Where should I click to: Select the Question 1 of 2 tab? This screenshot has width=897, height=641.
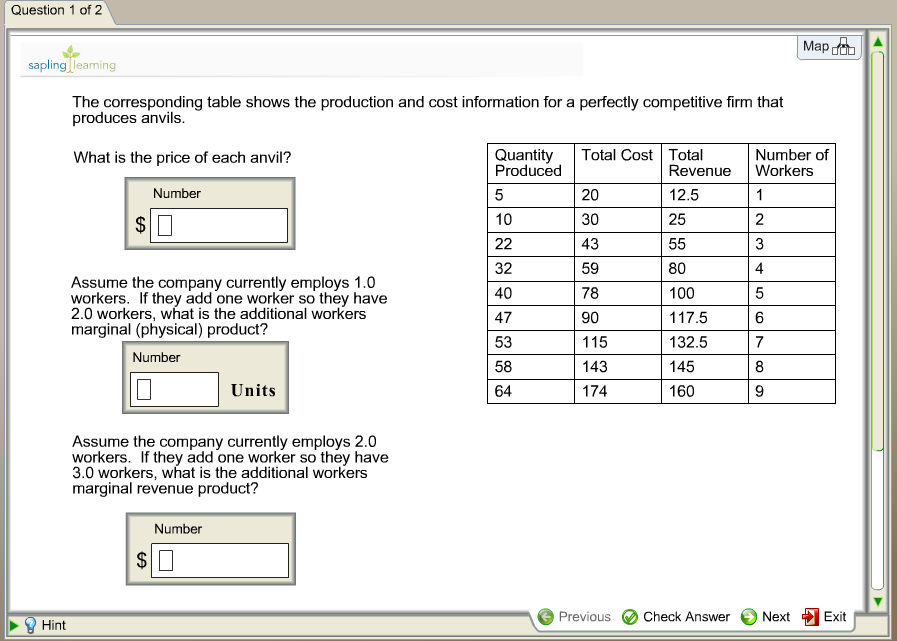[x=57, y=10]
